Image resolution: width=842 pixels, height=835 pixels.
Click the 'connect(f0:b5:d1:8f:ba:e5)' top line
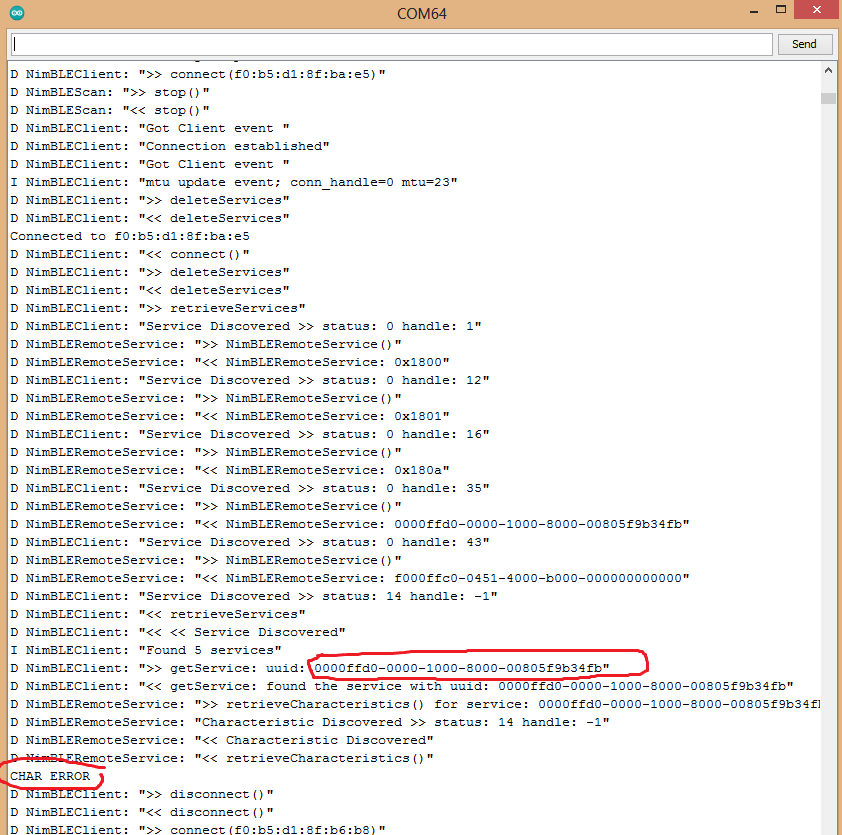point(198,74)
